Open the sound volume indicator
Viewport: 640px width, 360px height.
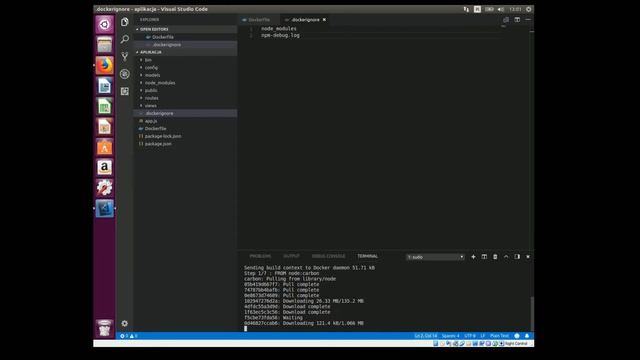coord(501,9)
